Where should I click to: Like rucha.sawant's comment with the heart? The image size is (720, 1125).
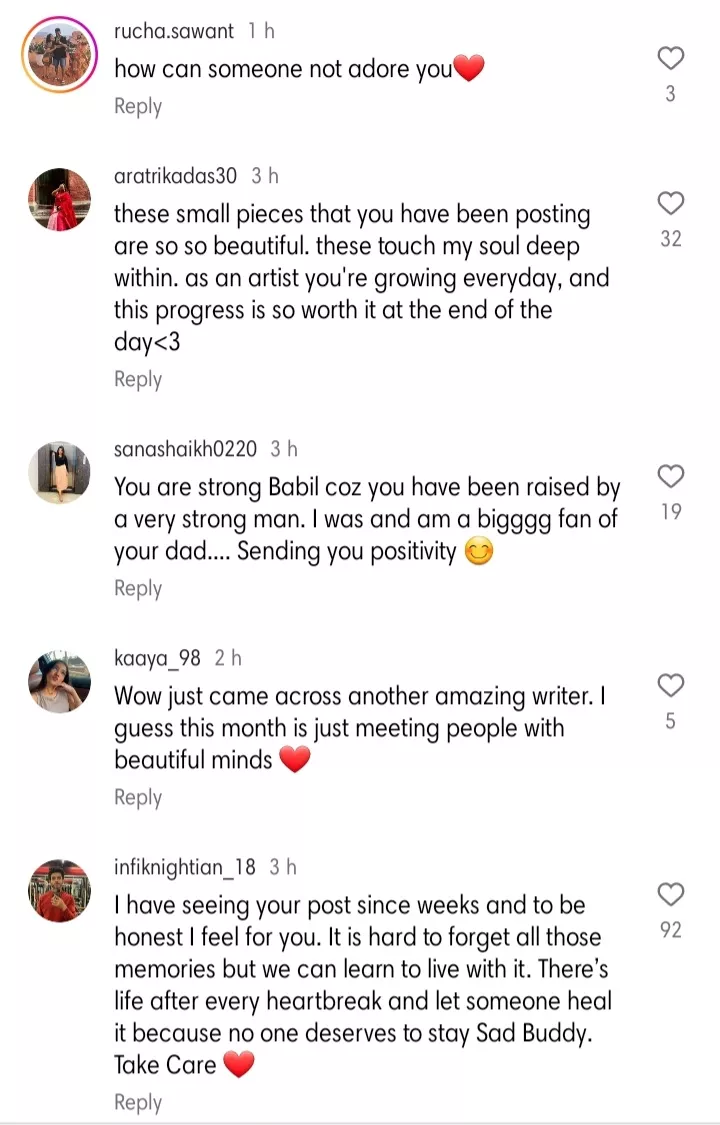point(670,59)
